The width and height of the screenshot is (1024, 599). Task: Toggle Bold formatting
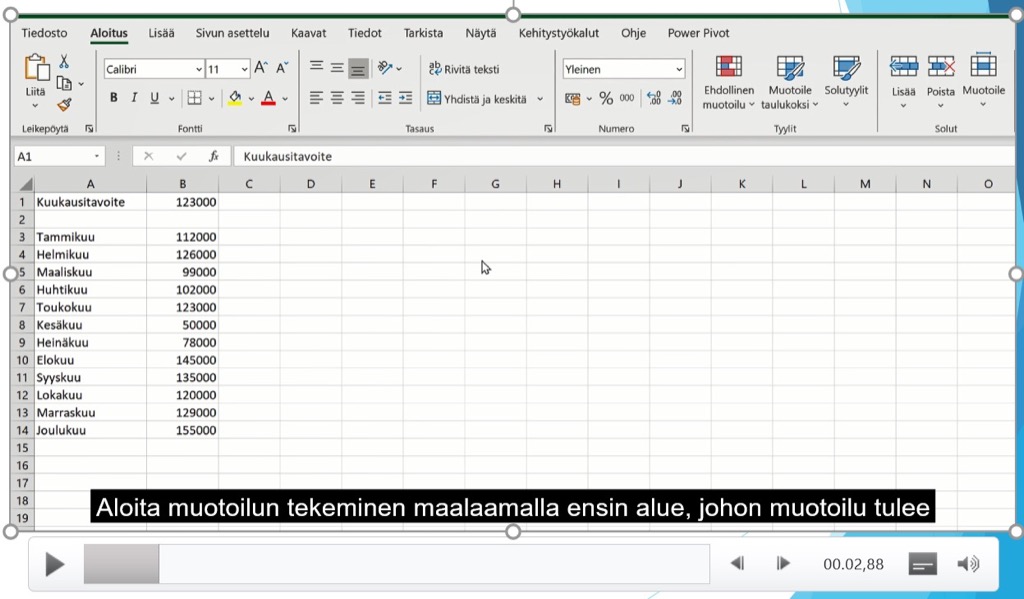tap(114, 98)
